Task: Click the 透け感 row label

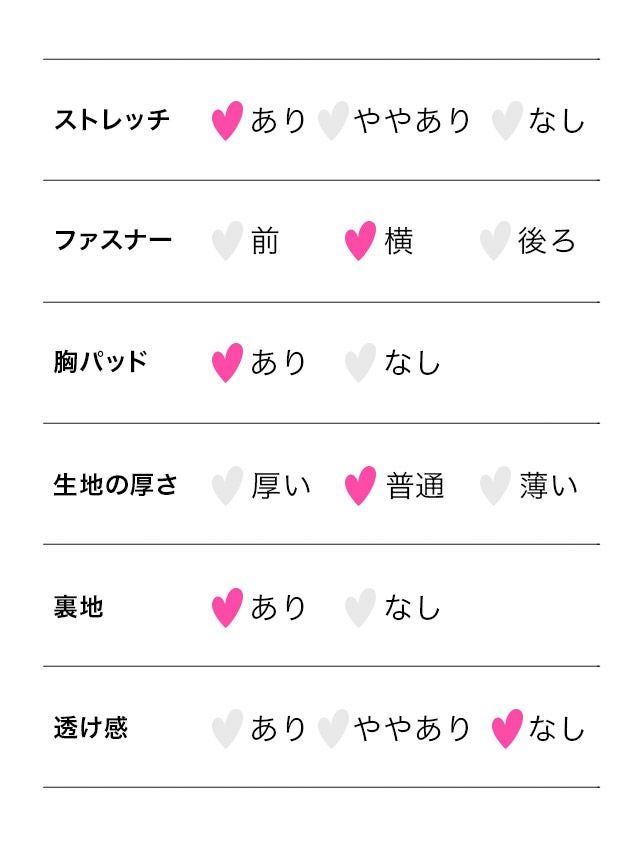Action: (x=90, y=729)
